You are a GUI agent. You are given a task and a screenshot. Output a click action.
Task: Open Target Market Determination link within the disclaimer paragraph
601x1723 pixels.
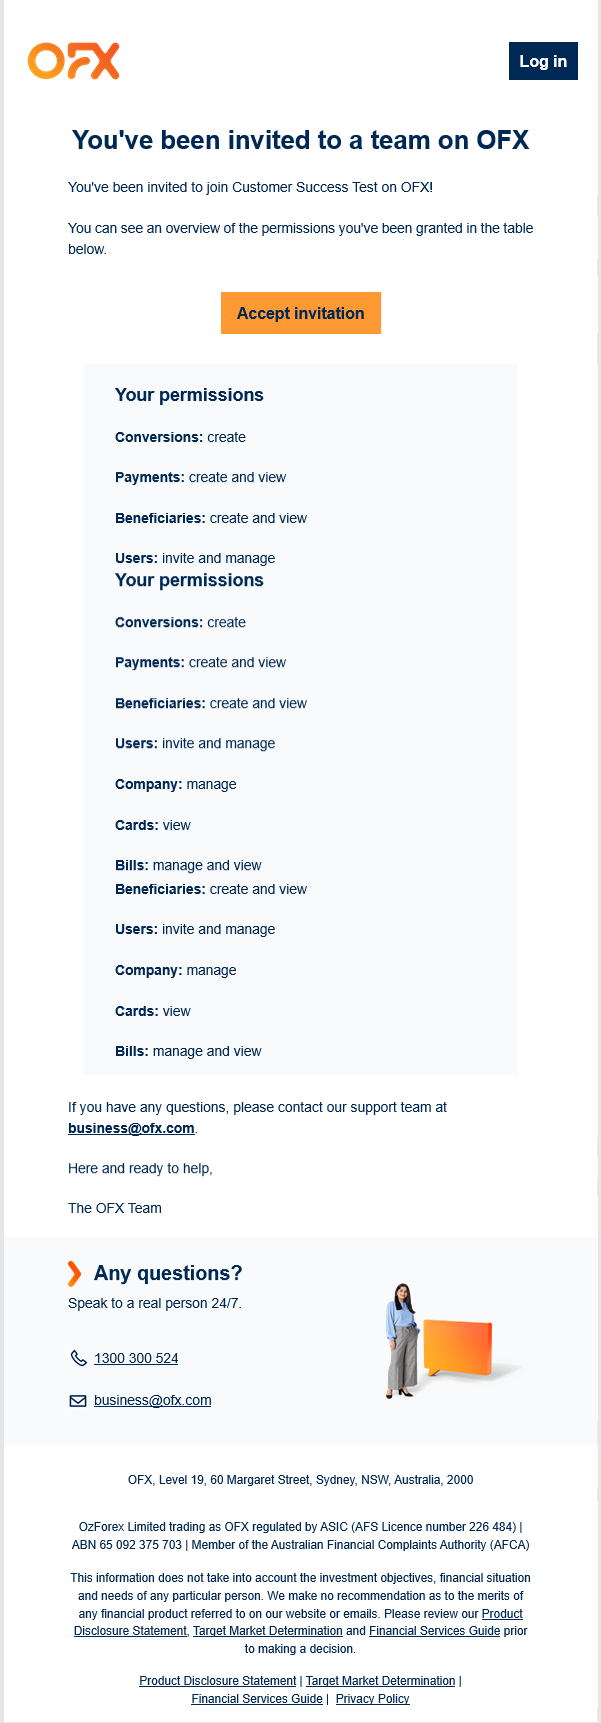coord(268,1631)
